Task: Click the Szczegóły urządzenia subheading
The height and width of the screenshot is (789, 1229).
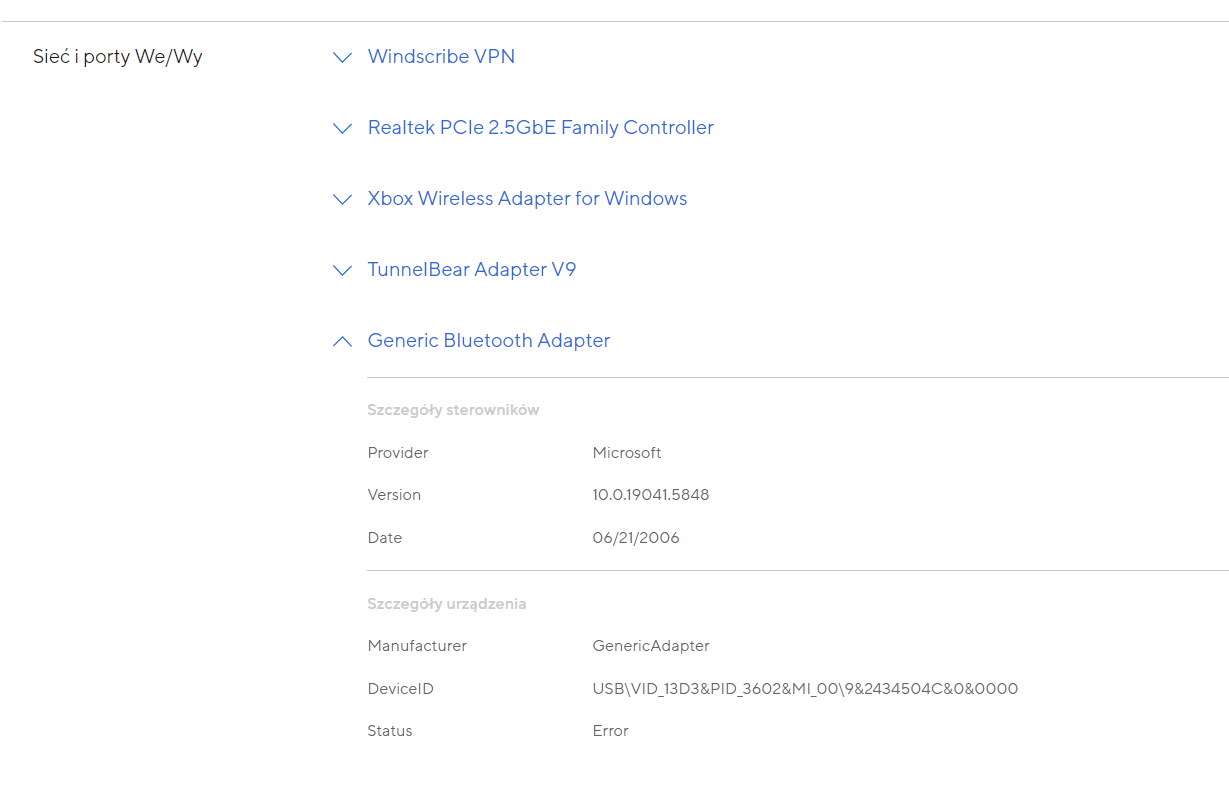Action: pos(446,604)
